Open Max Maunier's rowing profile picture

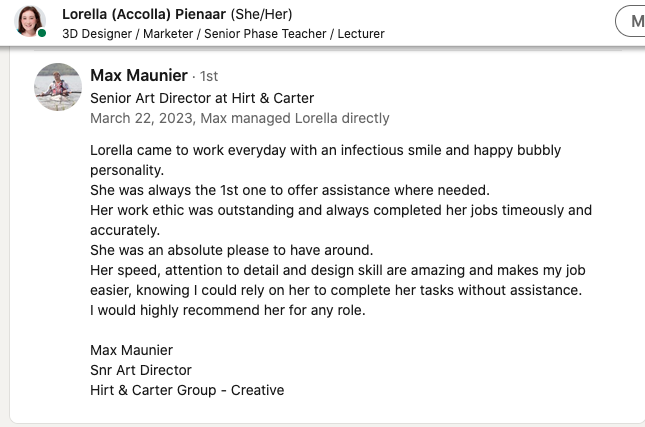coord(58,87)
